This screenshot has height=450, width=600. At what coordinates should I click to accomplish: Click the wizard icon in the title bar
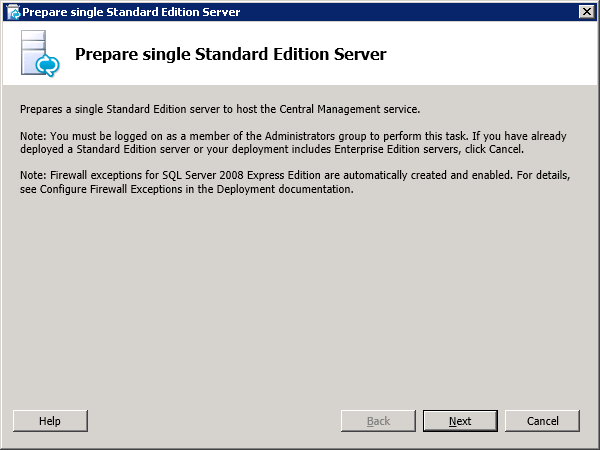(13, 12)
